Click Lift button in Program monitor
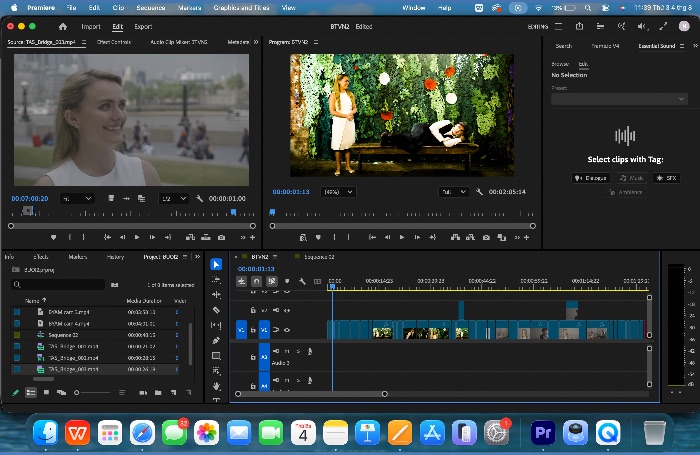This screenshot has width=700, height=455. coord(455,238)
